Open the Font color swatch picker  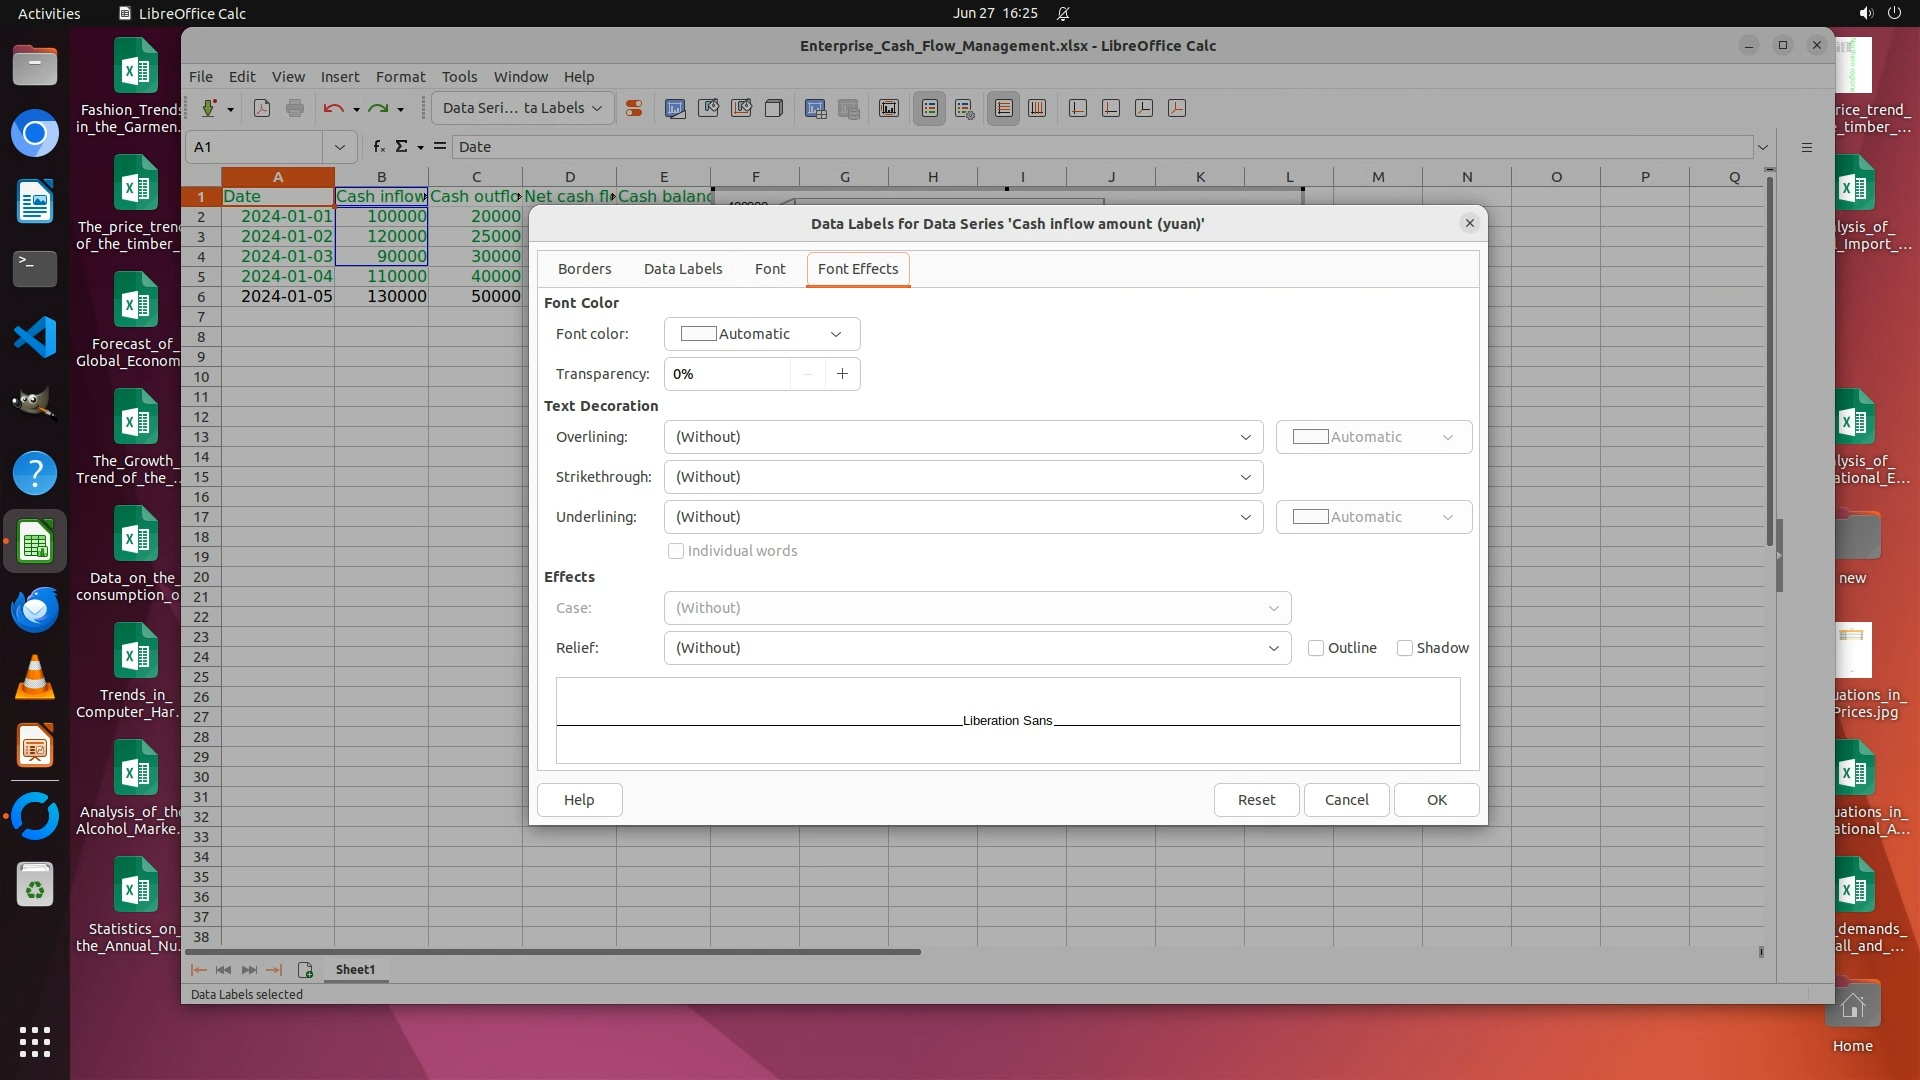point(761,334)
